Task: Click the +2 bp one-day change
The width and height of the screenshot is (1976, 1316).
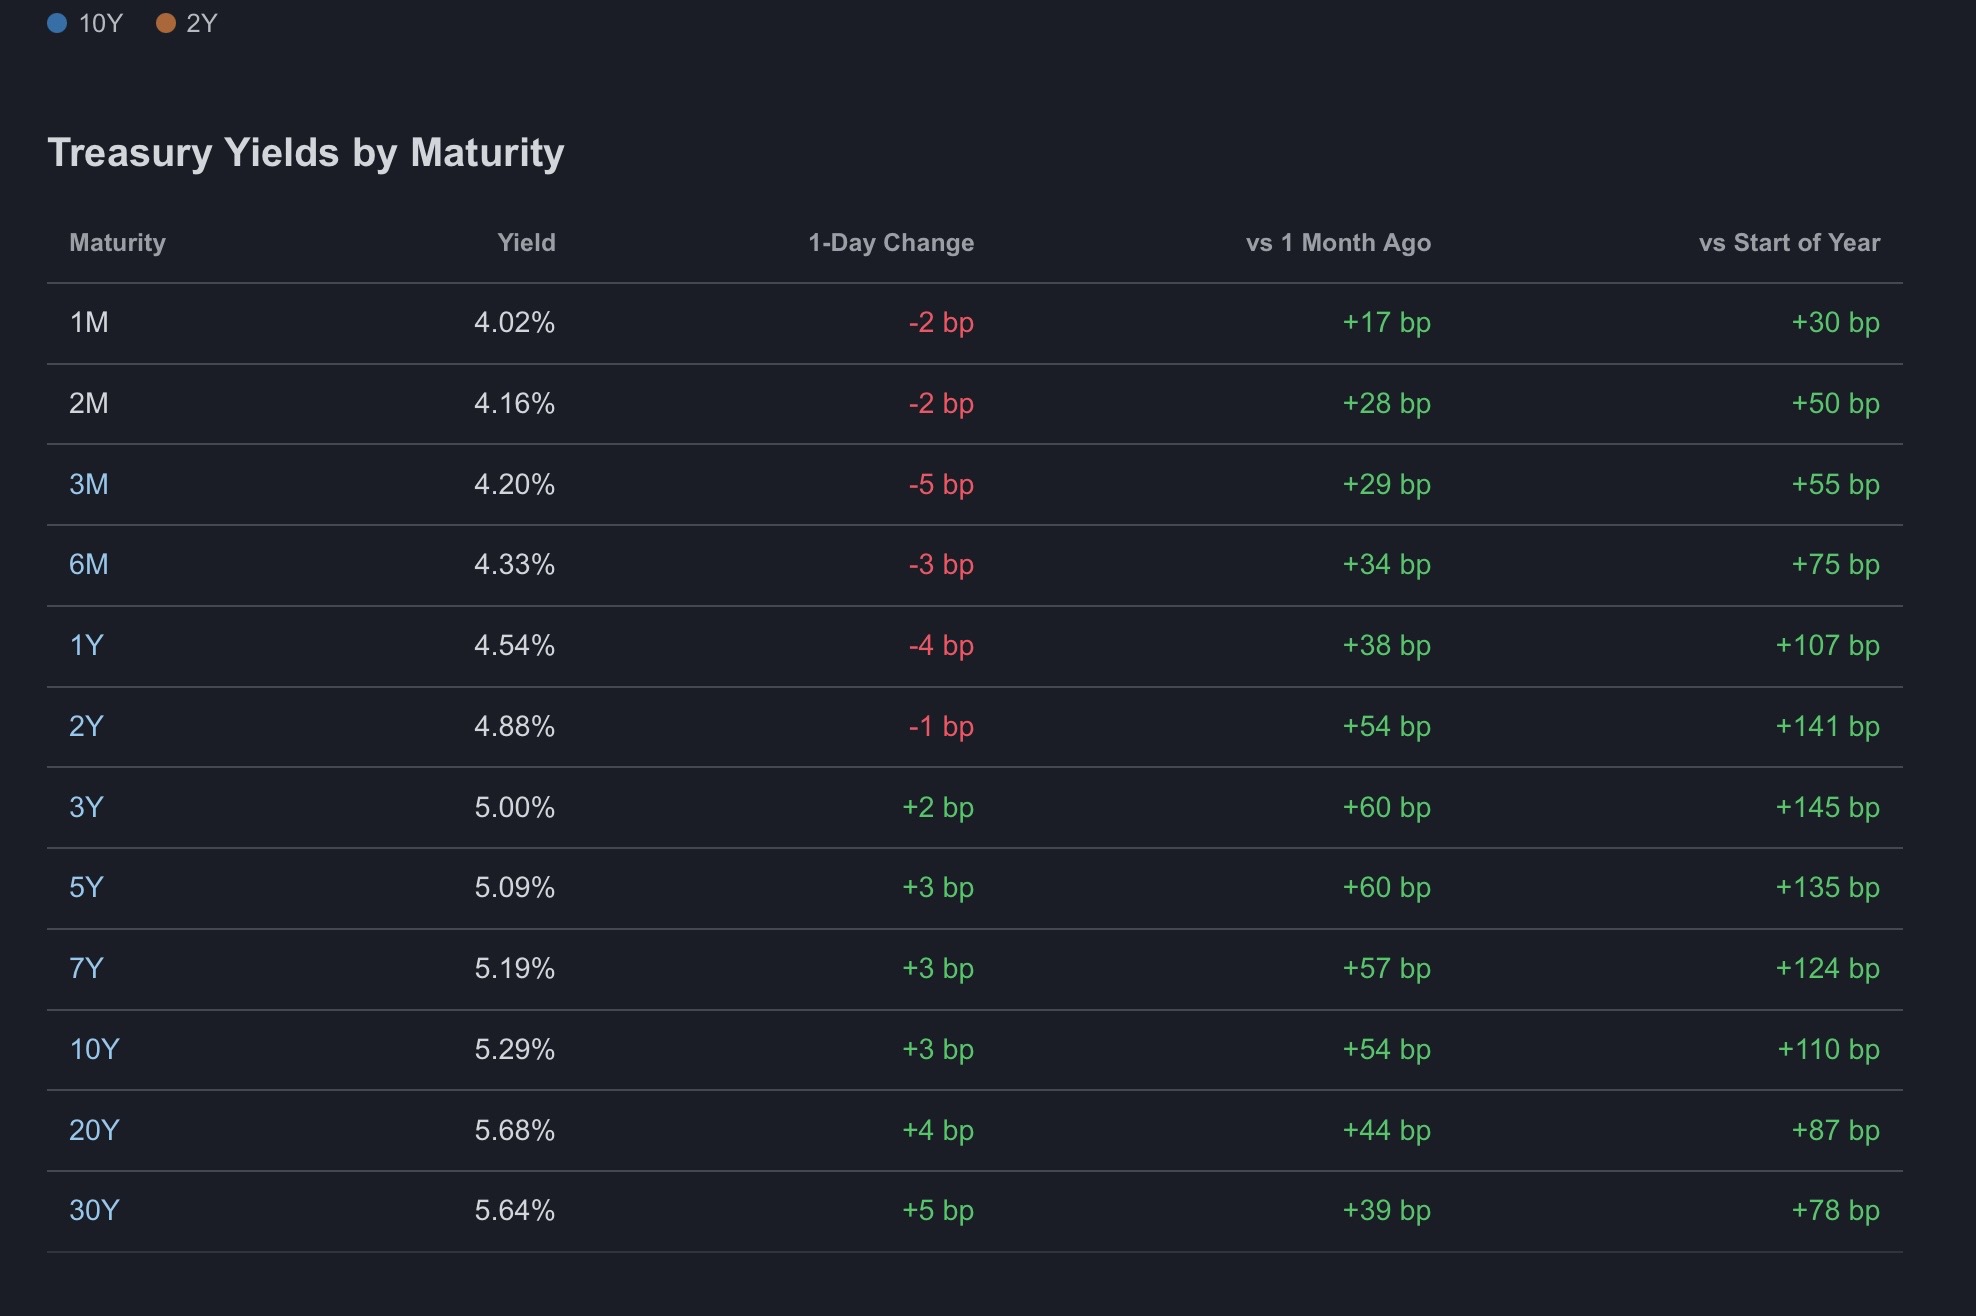Action: pyautogui.click(x=938, y=808)
